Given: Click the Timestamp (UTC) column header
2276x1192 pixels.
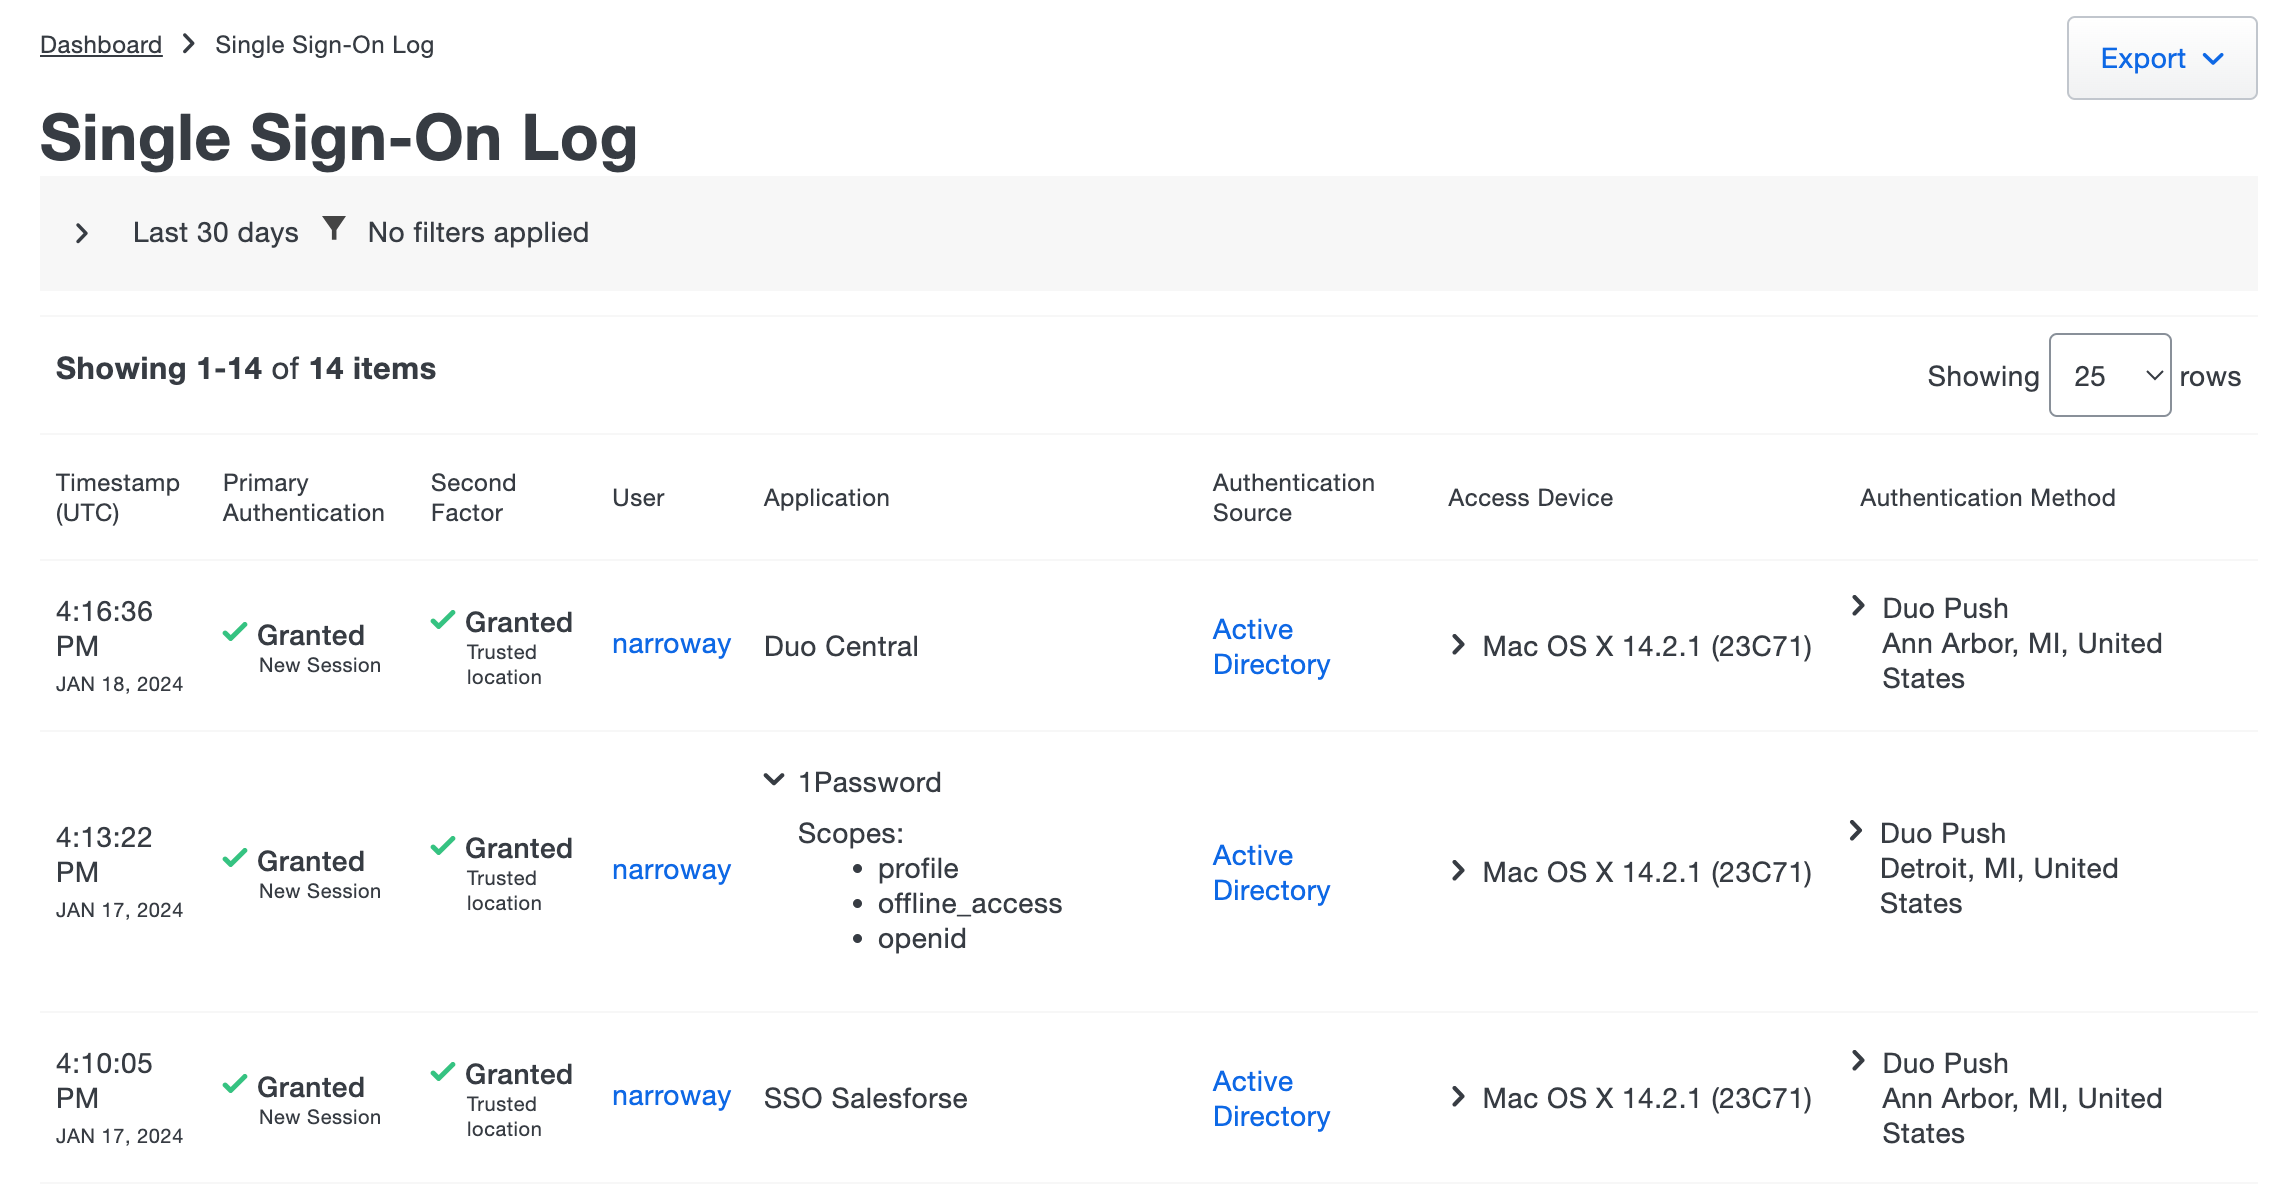Looking at the screenshot, I should click(117, 497).
